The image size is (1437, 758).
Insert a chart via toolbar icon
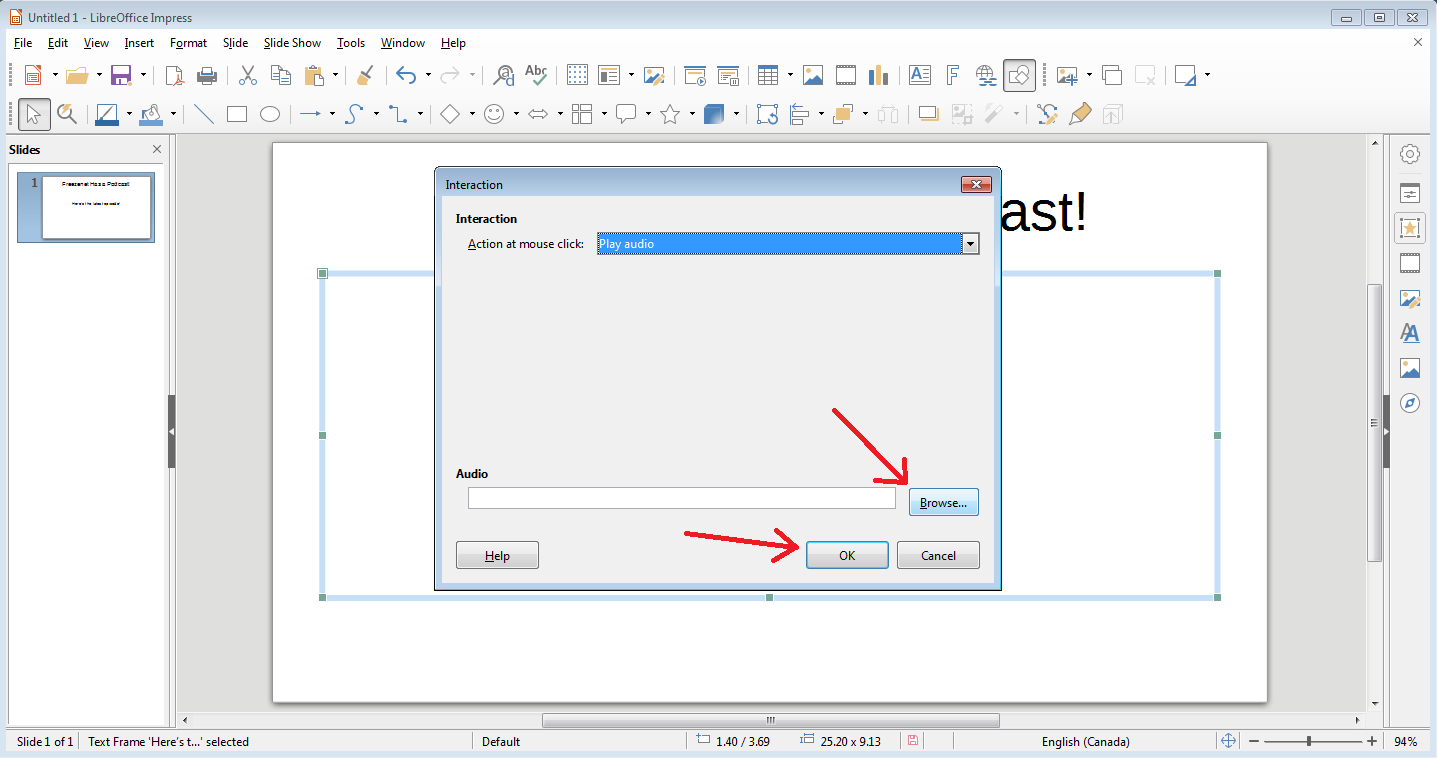[879, 75]
